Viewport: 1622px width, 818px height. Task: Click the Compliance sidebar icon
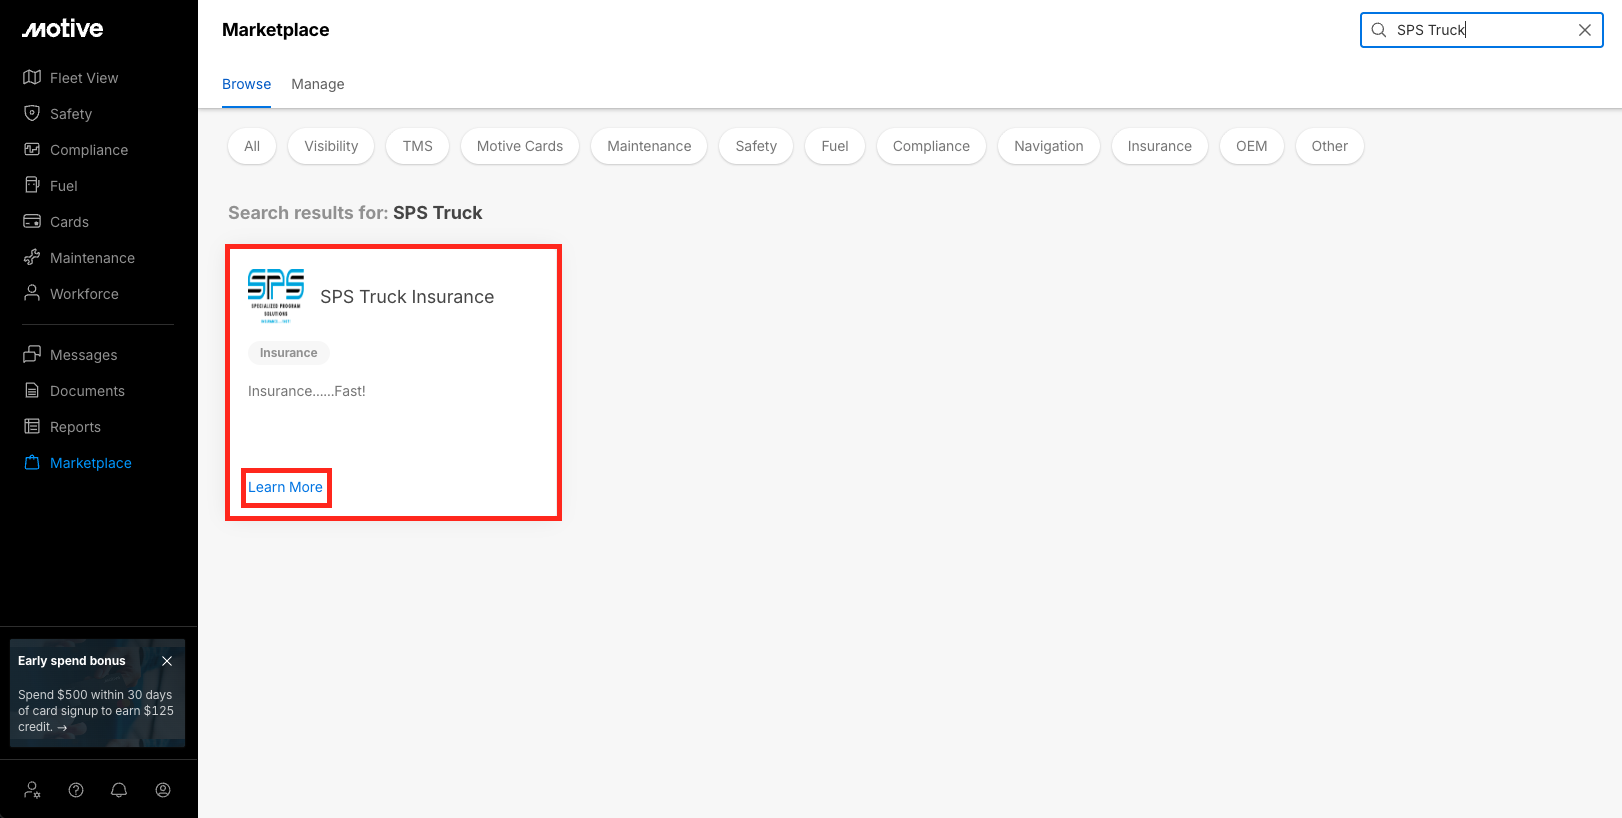pyautogui.click(x=32, y=149)
